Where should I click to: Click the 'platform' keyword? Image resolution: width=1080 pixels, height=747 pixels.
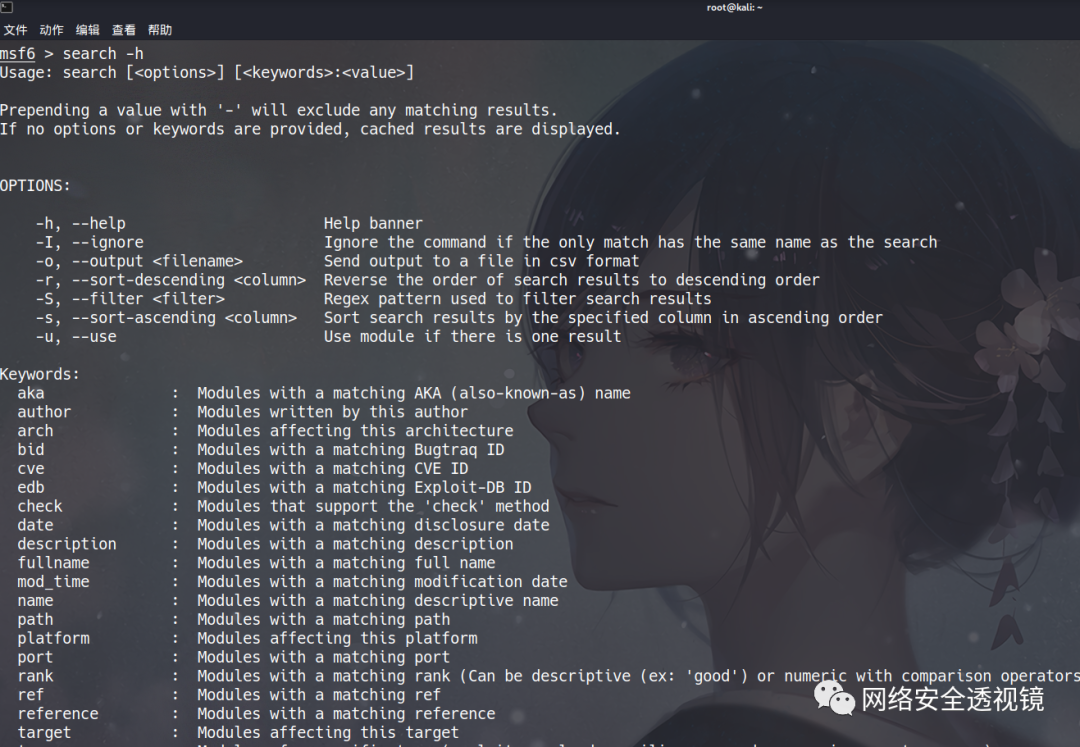point(54,638)
